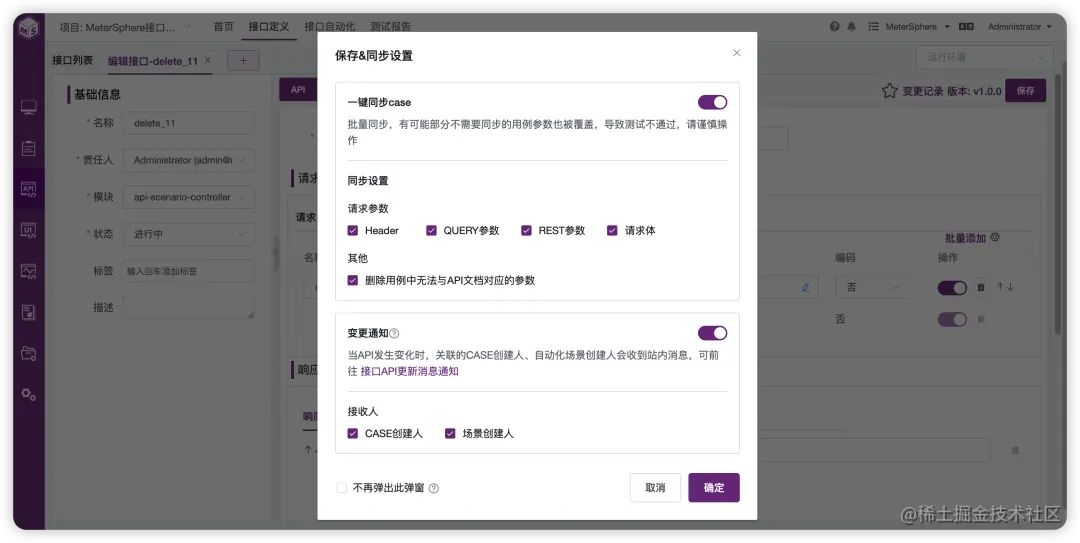Open the report sidebar icon
Screen dimensions: 1080x543
pos(28,312)
